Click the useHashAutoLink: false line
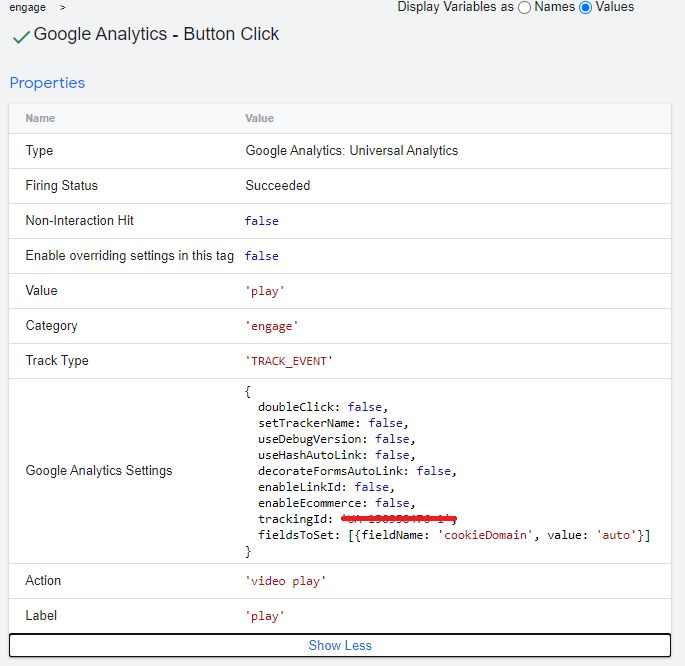 click(336, 455)
